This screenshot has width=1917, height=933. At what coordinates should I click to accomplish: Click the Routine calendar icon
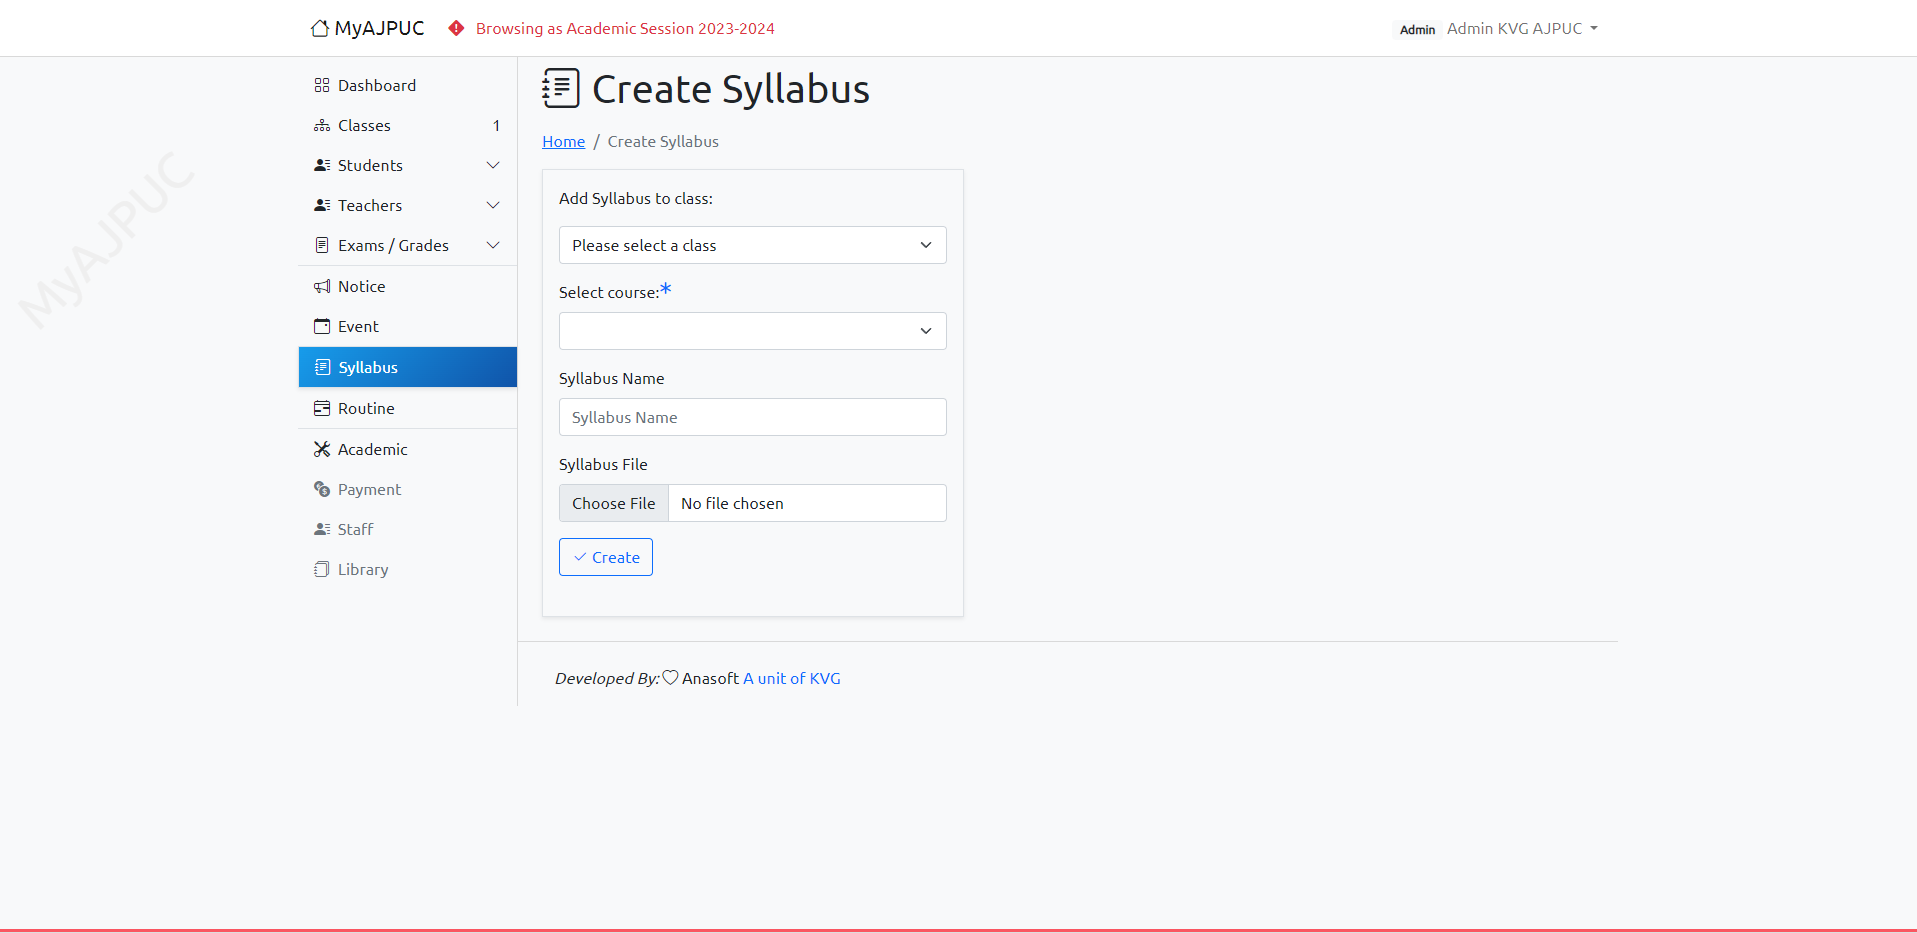(x=322, y=408)
